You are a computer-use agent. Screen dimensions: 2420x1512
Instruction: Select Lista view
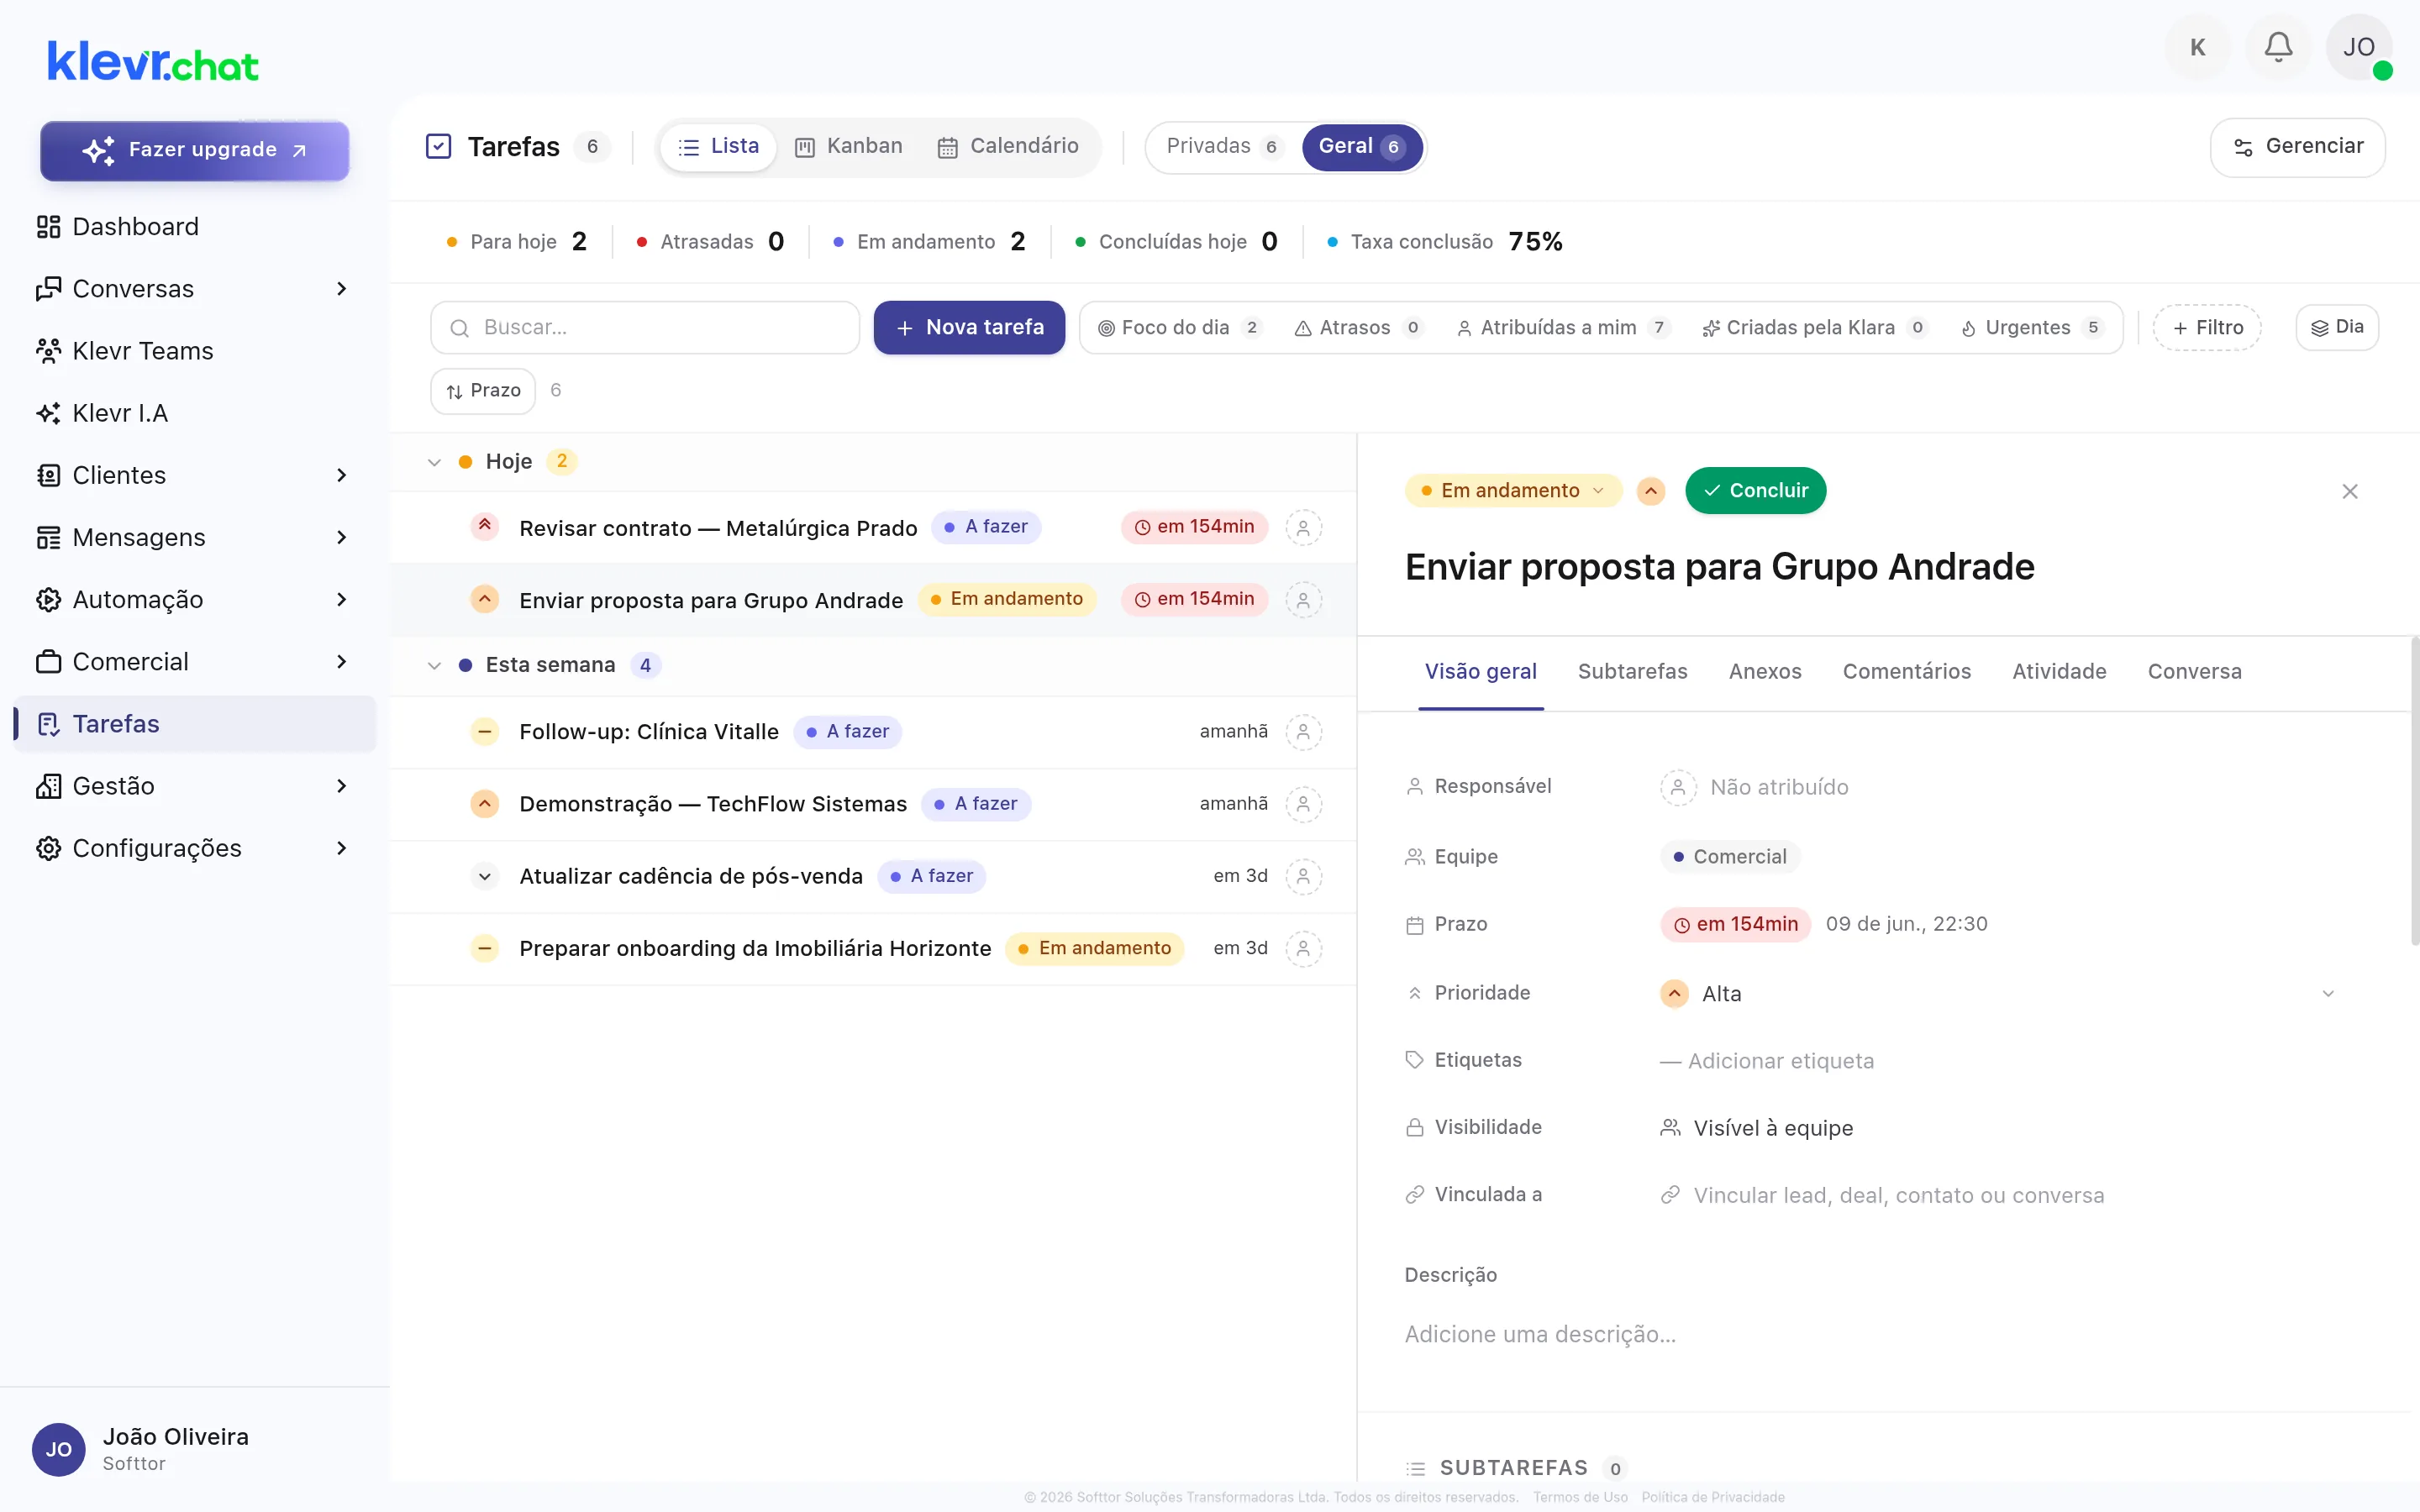coord(718,146)
